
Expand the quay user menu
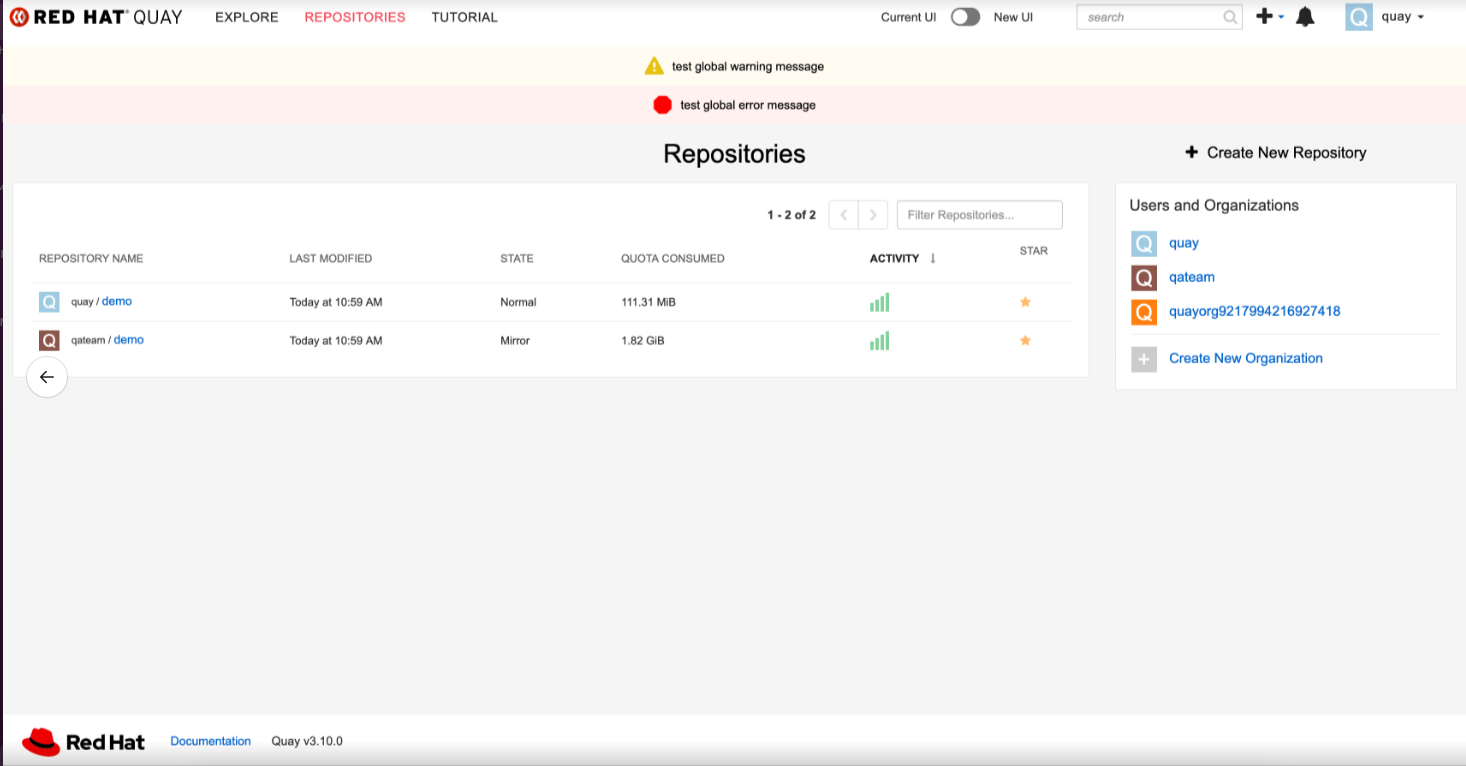[1402, 17]
